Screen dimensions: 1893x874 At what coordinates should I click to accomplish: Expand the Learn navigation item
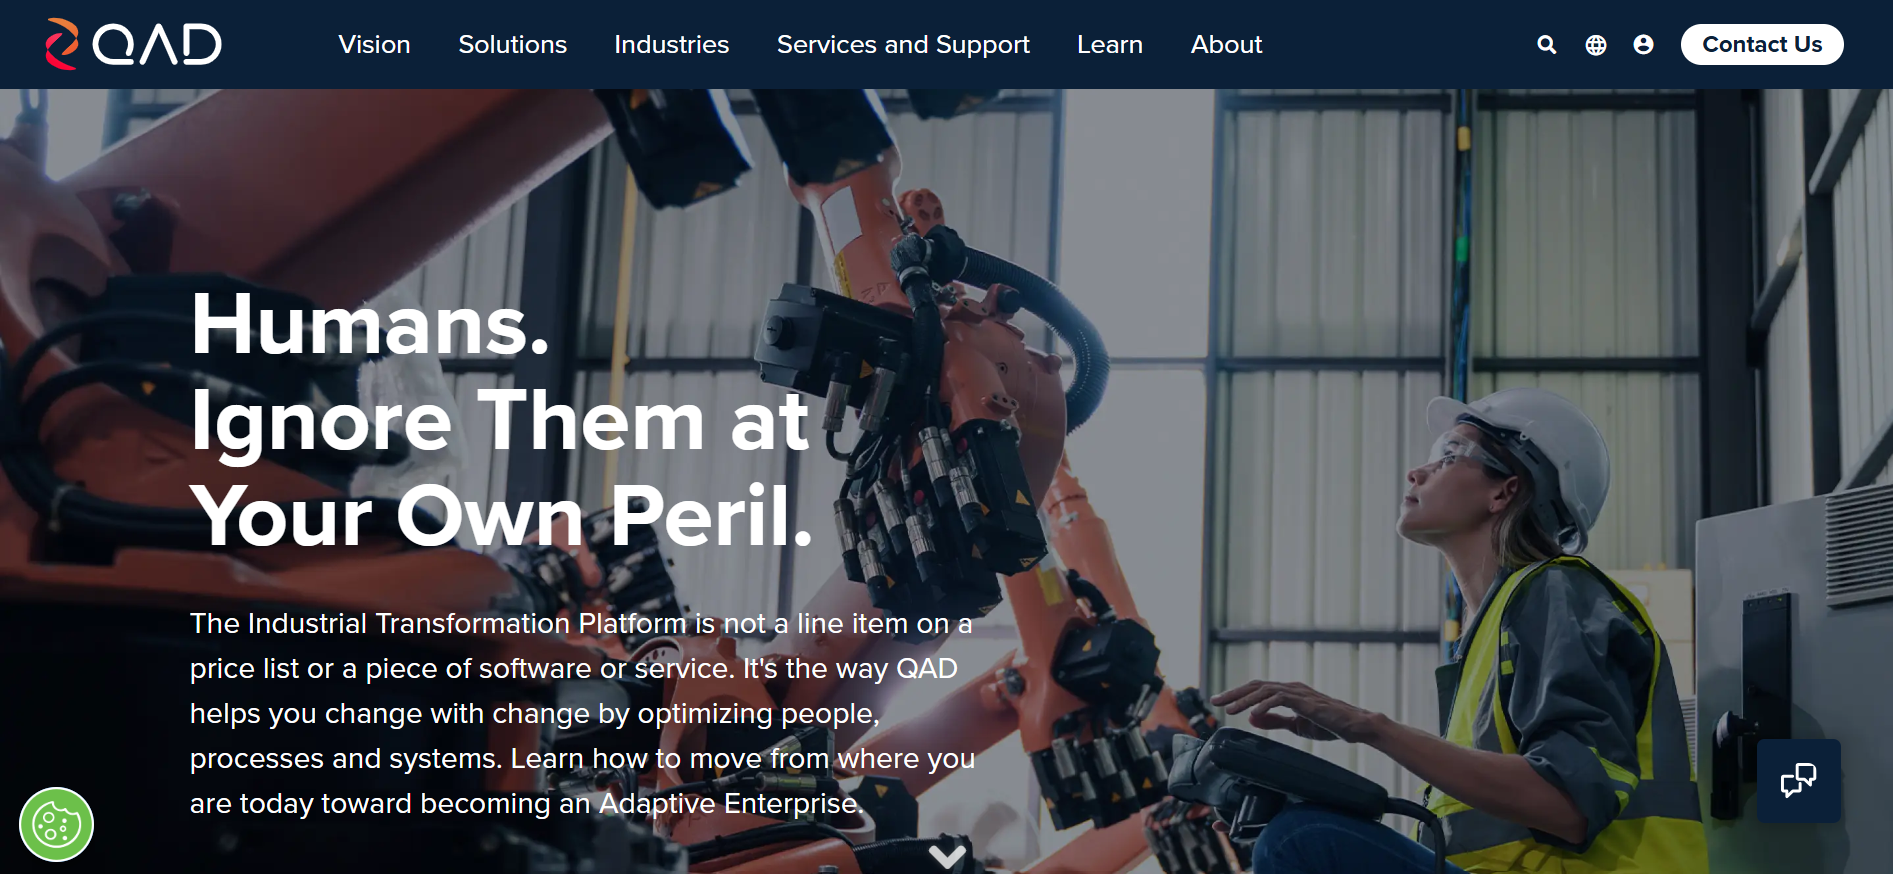[1109, 45]
